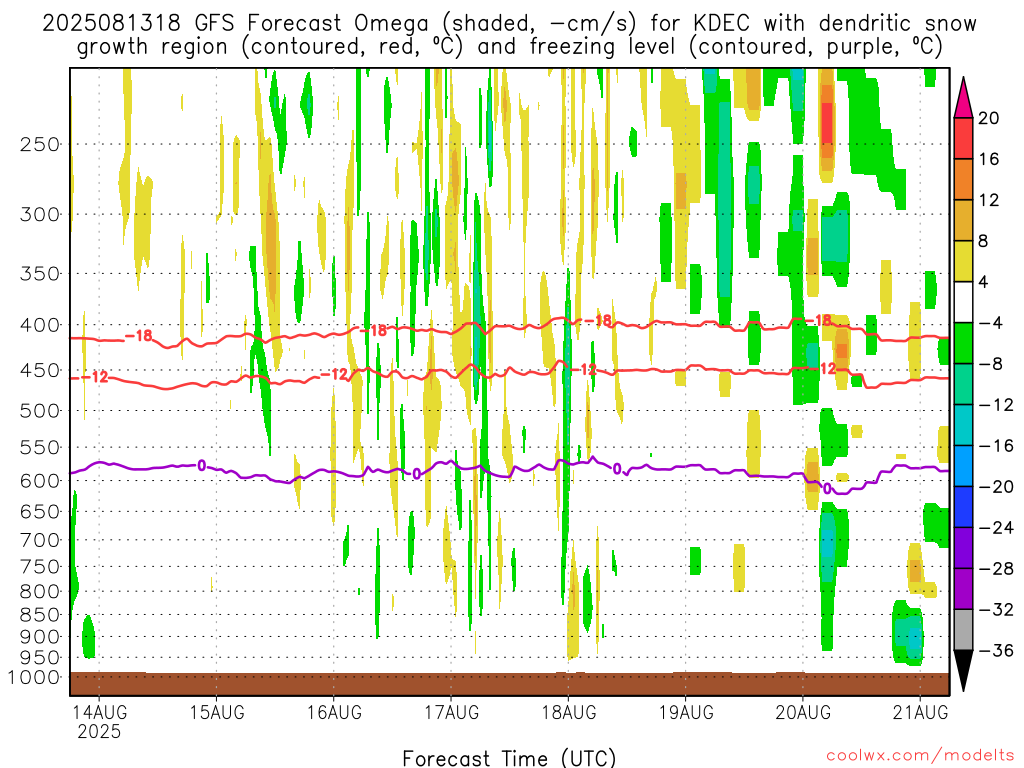1024x768 pixels.
Task: Click the 300 pressure level label
Action: click(40, 214)
